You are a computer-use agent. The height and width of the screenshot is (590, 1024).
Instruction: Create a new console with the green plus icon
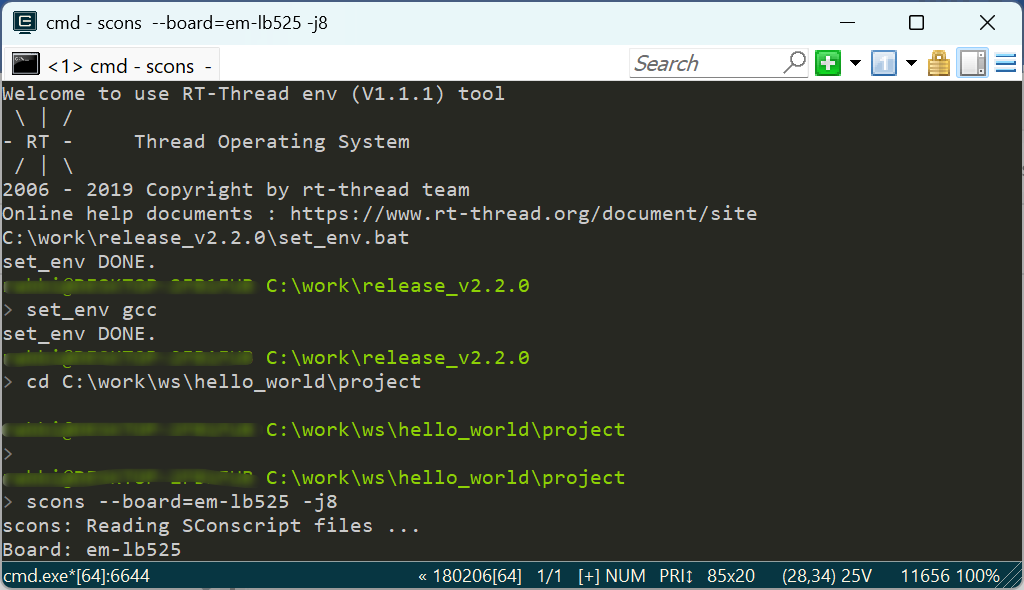[827, 62]
